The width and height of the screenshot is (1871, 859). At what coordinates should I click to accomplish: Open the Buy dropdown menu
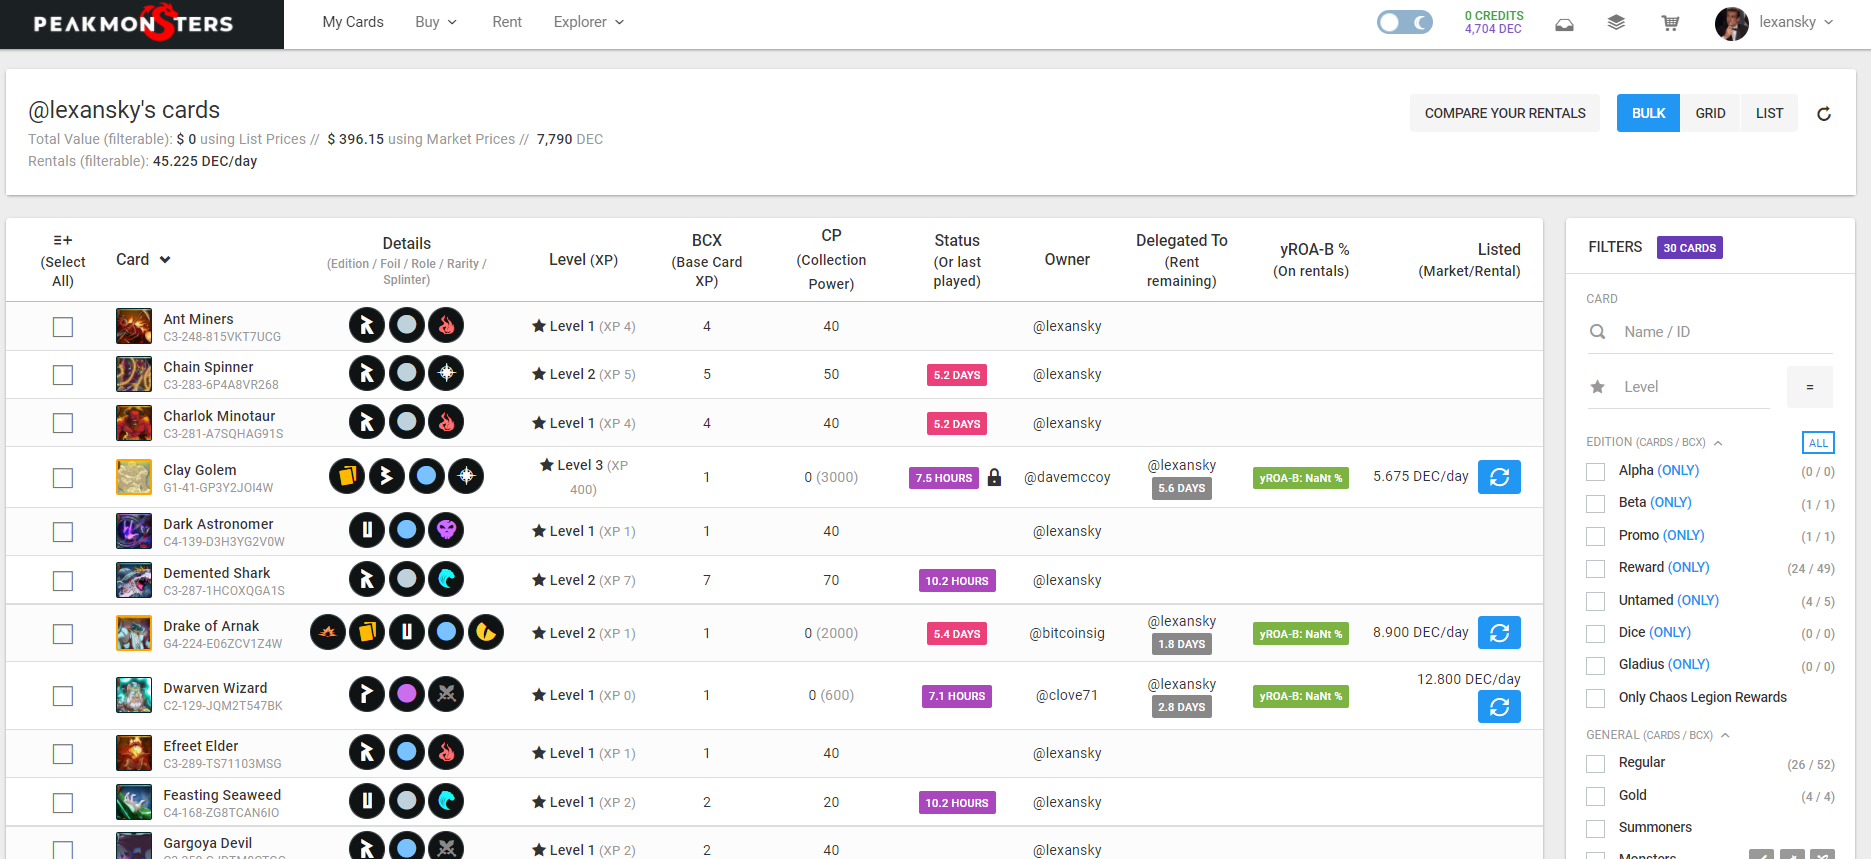(436, 22)
